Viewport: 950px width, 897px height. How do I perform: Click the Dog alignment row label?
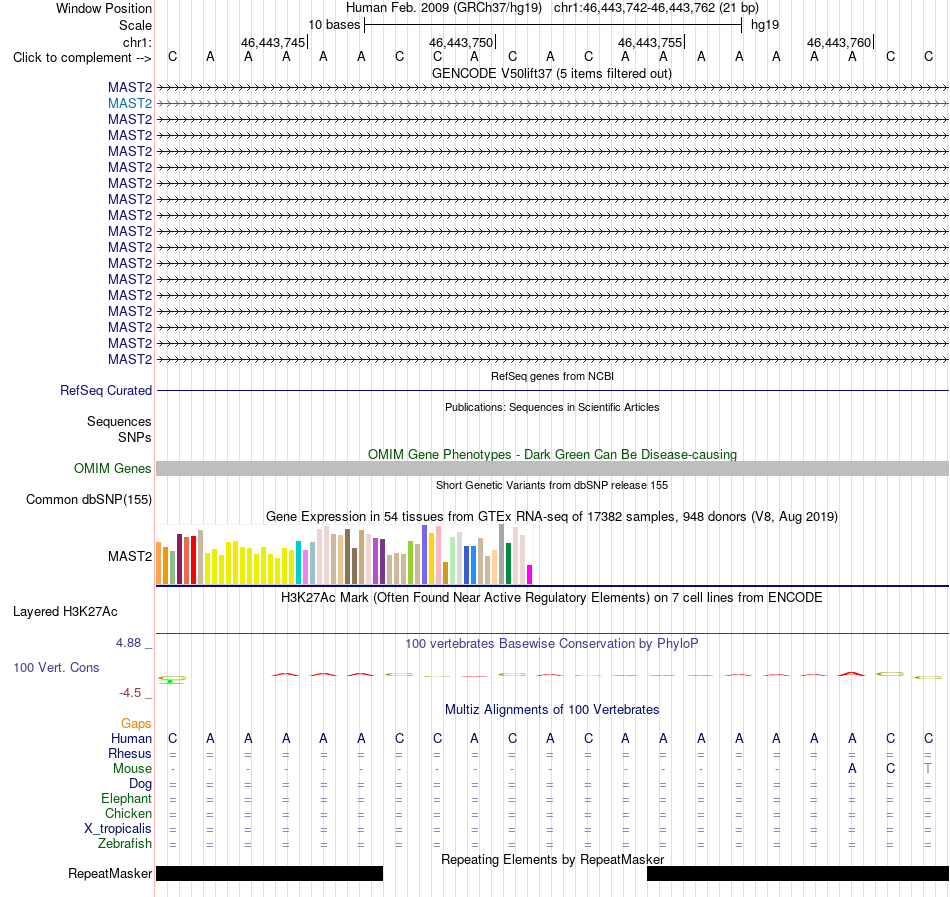[140, 784]
